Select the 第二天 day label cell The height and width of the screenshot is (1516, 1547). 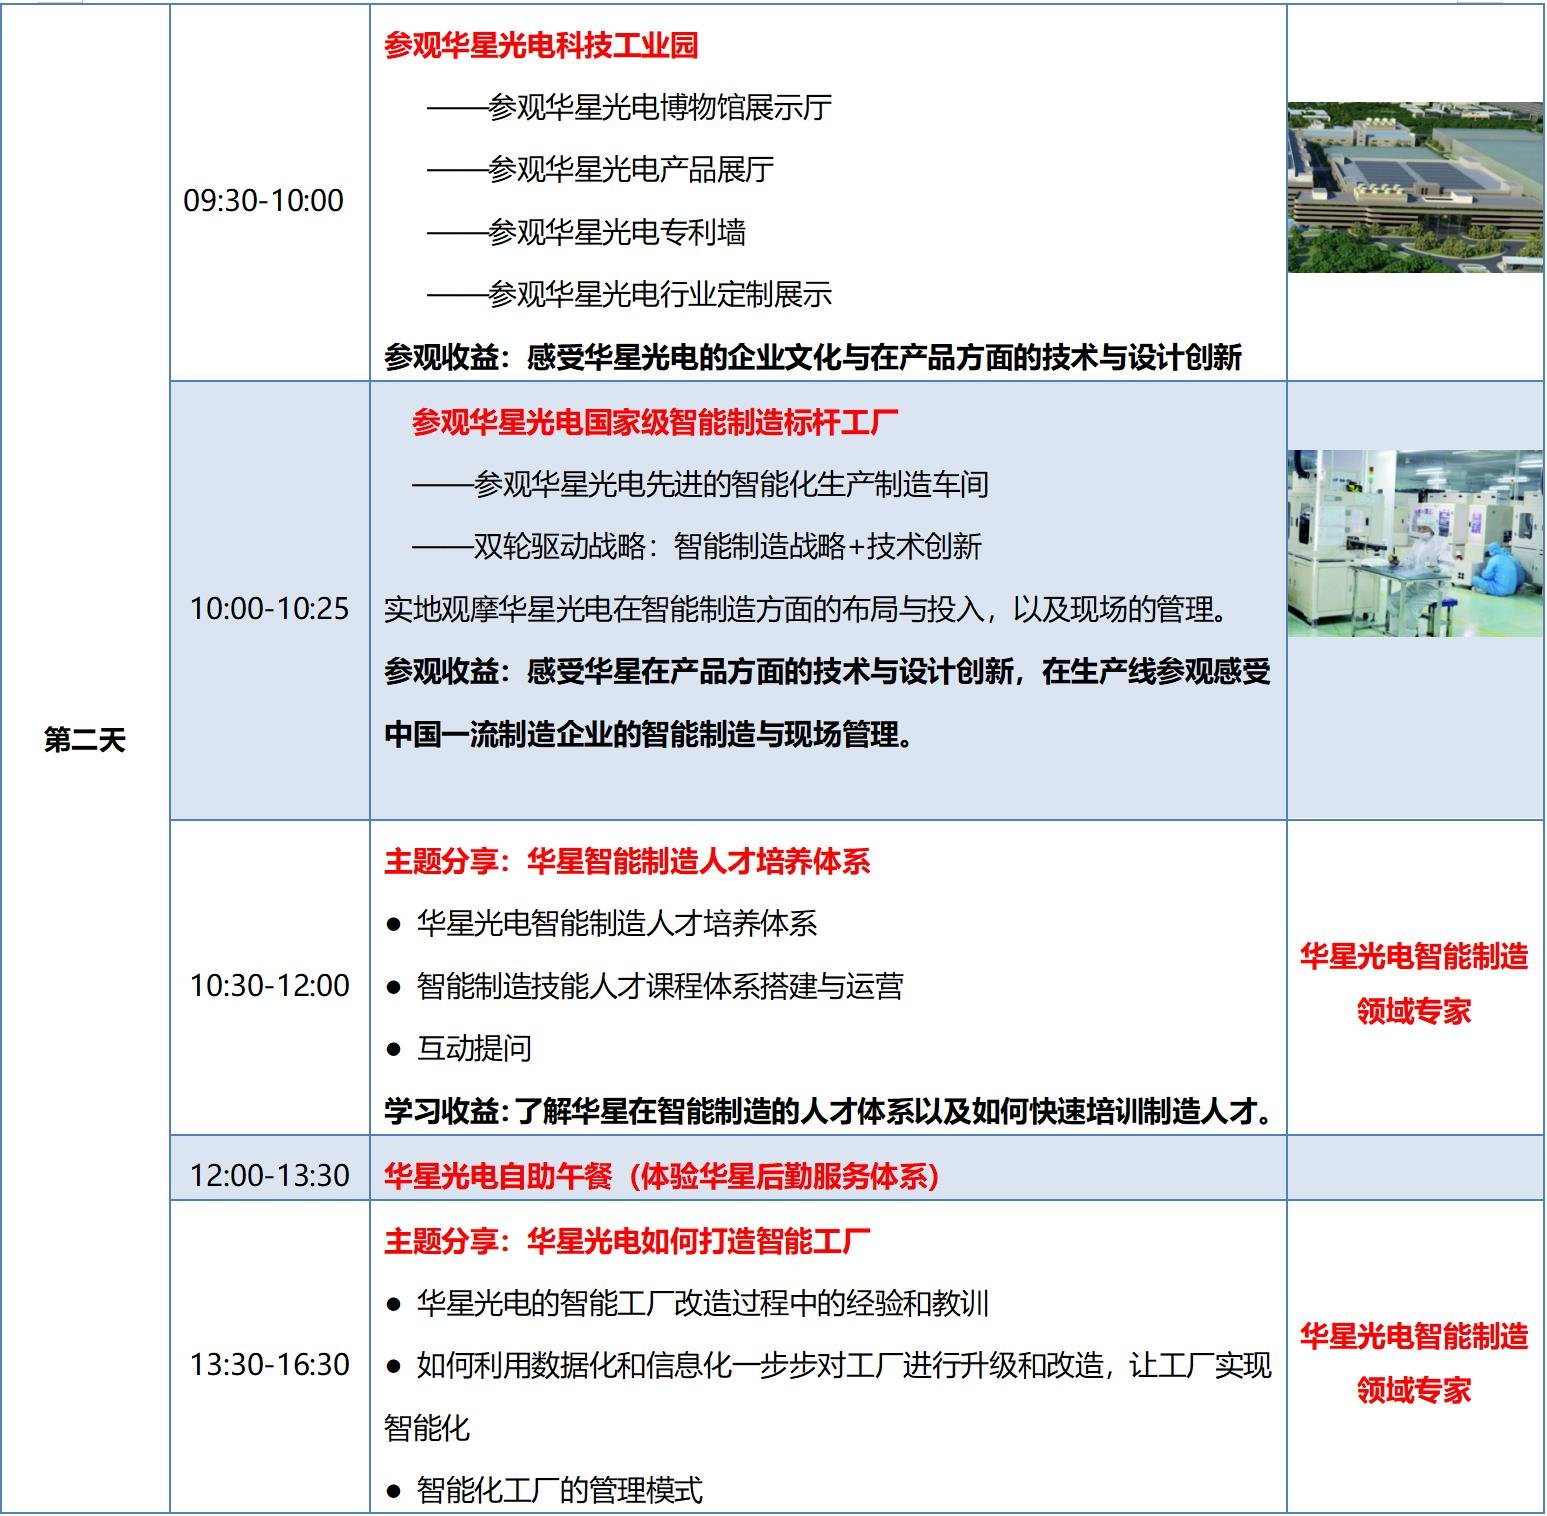coord(85,740)
